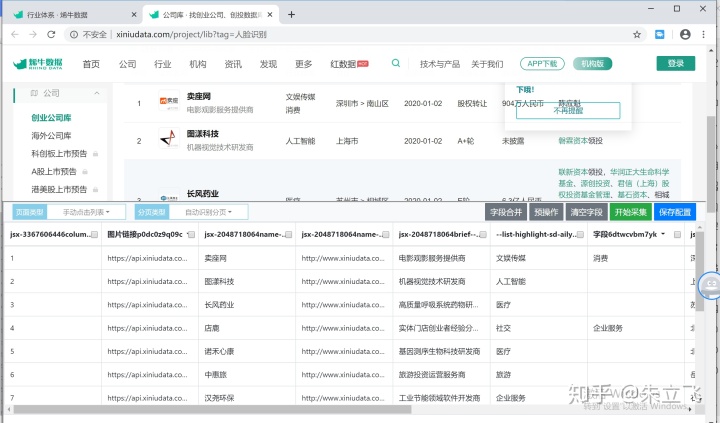Click the 磐霖资本领投 investor link
This screenshot has width=720, height=423.
pyautogui.click(x=580, y=141)
